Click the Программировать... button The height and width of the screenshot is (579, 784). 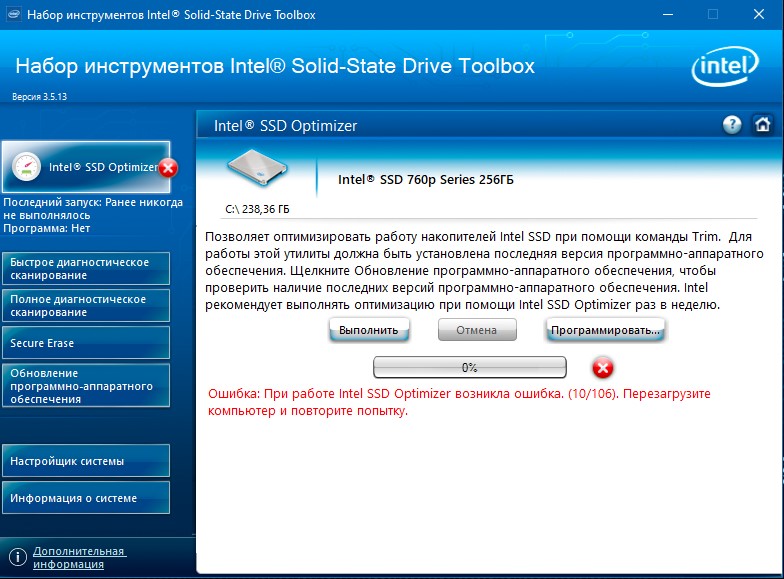click(x=605, y=330)
